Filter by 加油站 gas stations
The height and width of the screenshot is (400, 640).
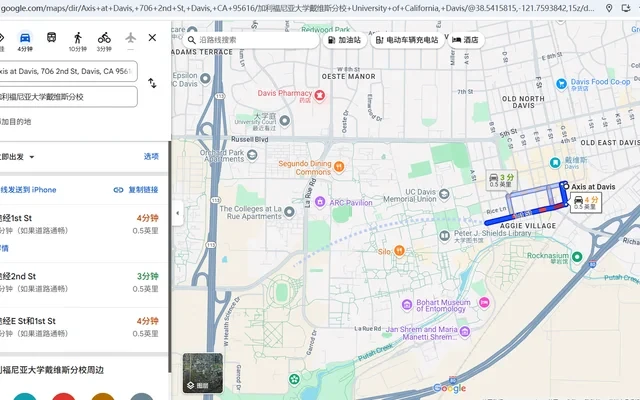[x=345, y=40]
